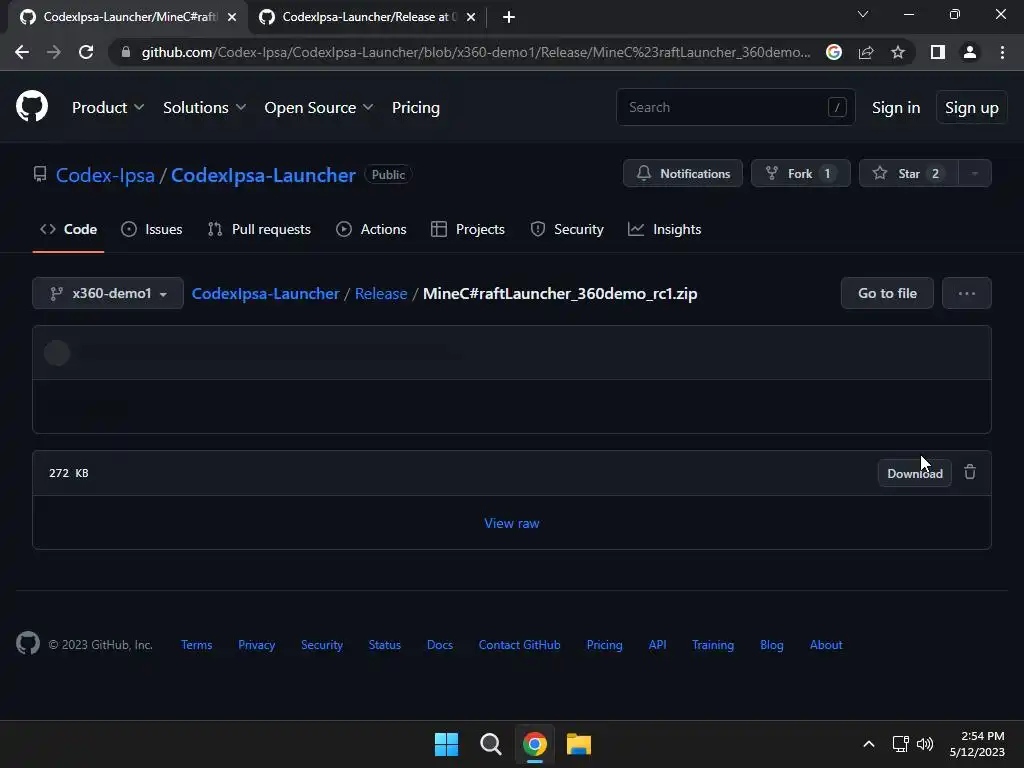Open the GitHub home logo
The image size is (1024, 768).
31,107
